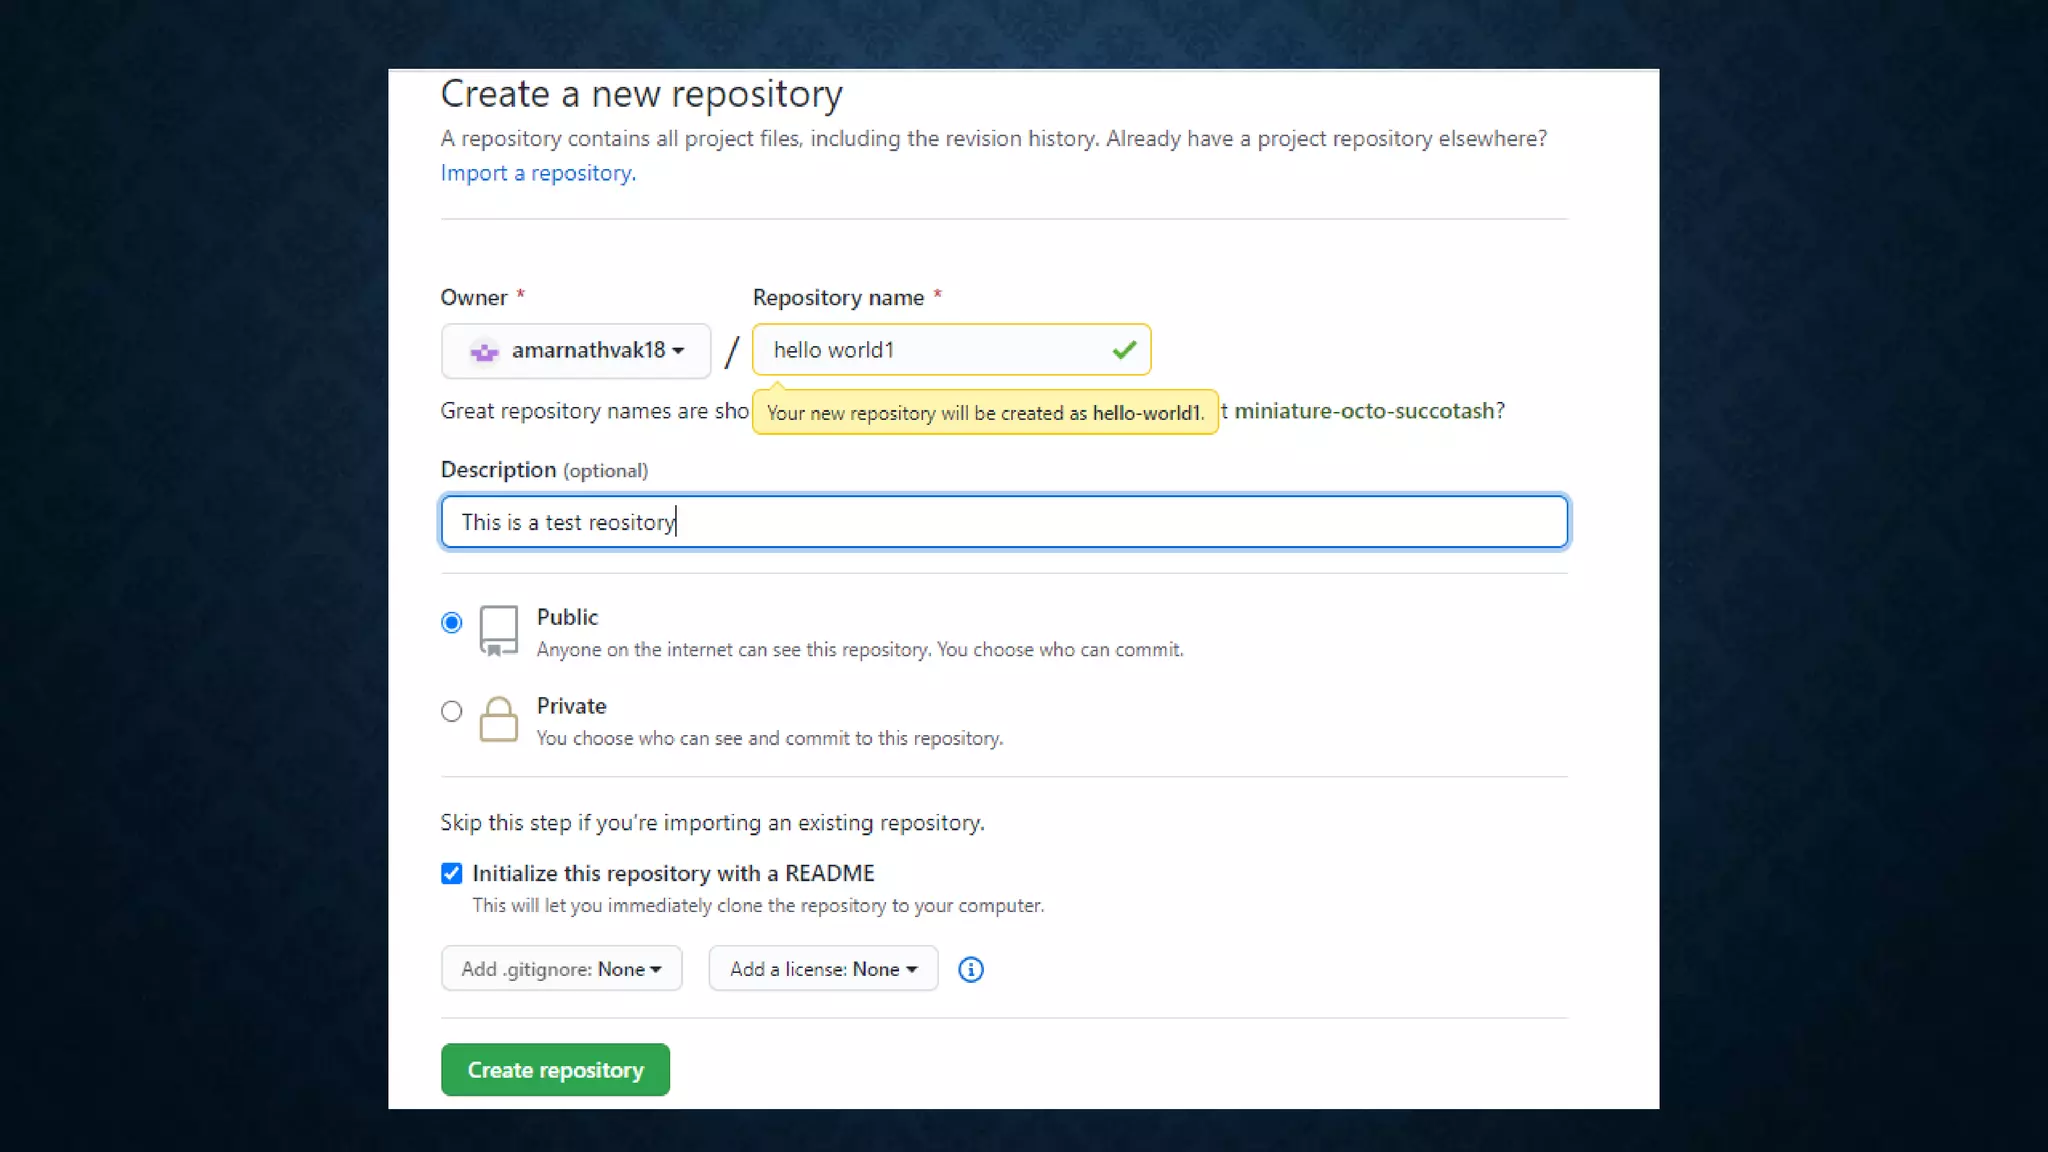Click the Private option label text
Viewport: 2048px width, 1152px height.
[x=571, y=706]
